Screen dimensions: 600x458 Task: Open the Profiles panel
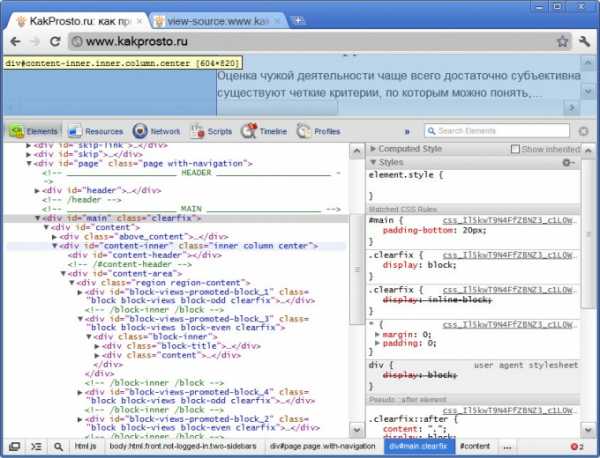click(x=318, y=131)
